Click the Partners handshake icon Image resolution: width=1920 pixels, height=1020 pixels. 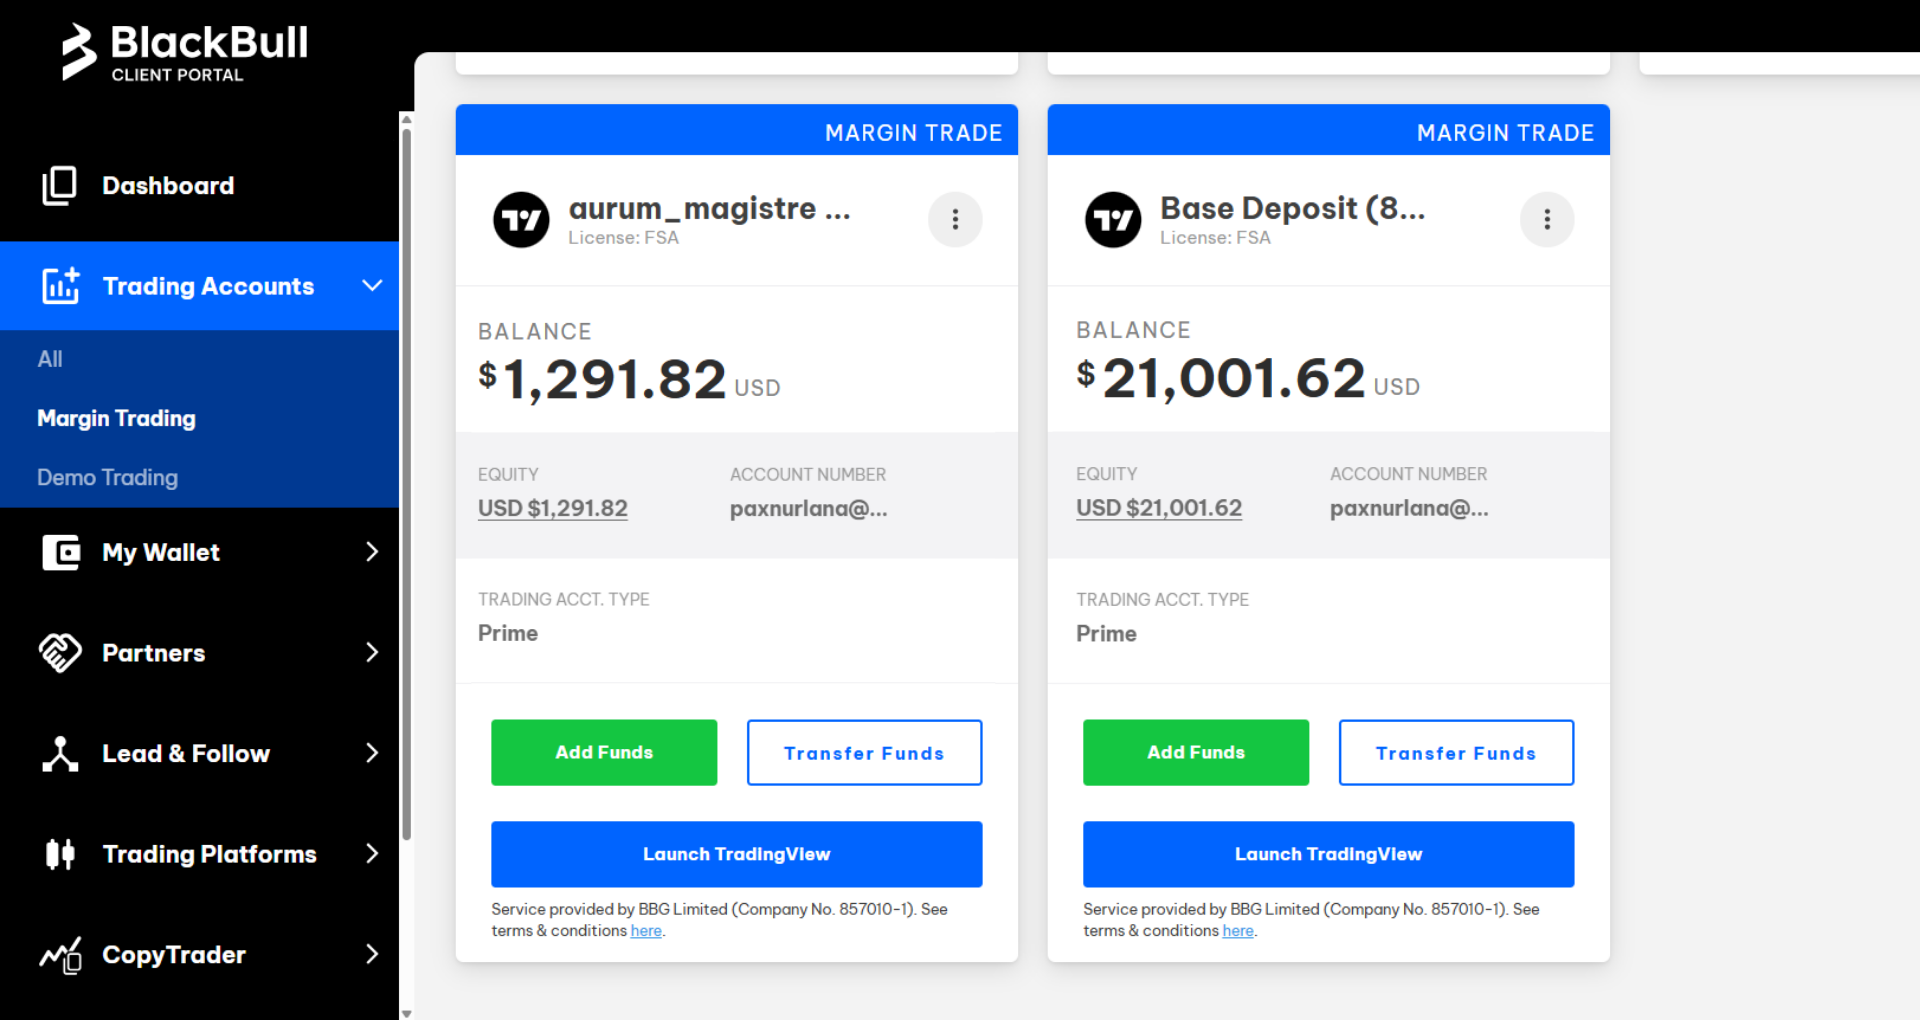[60, 653]
